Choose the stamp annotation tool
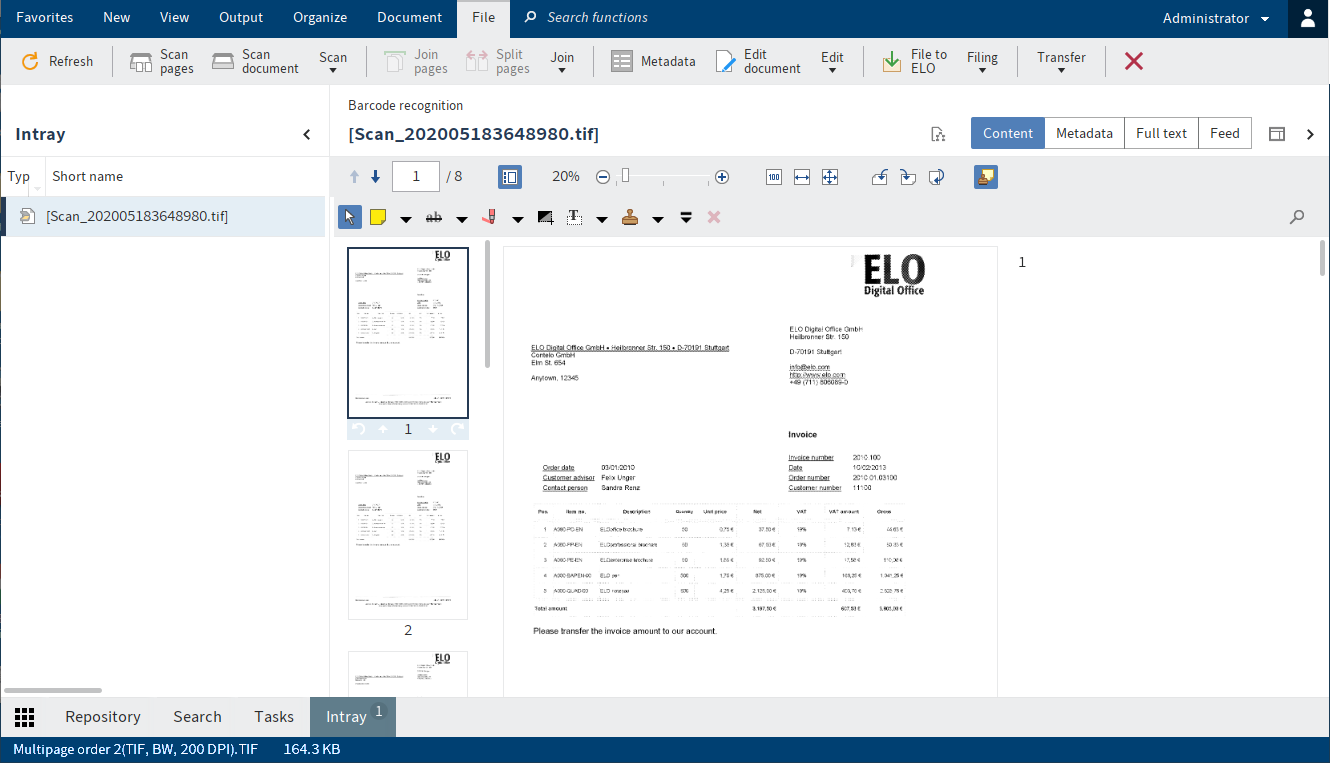1330x763 pixels. pos(629,217)
